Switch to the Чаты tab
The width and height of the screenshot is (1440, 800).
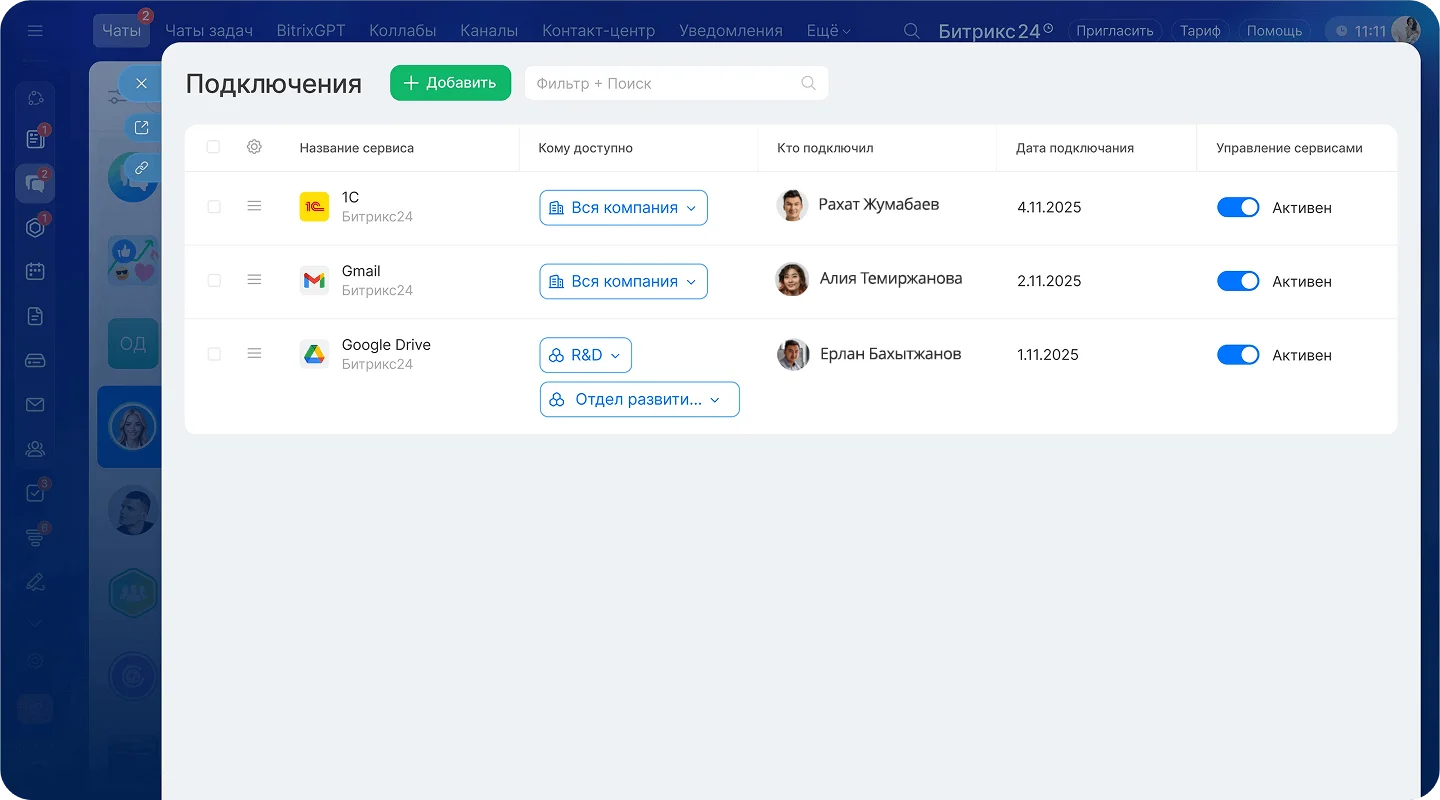121,31
